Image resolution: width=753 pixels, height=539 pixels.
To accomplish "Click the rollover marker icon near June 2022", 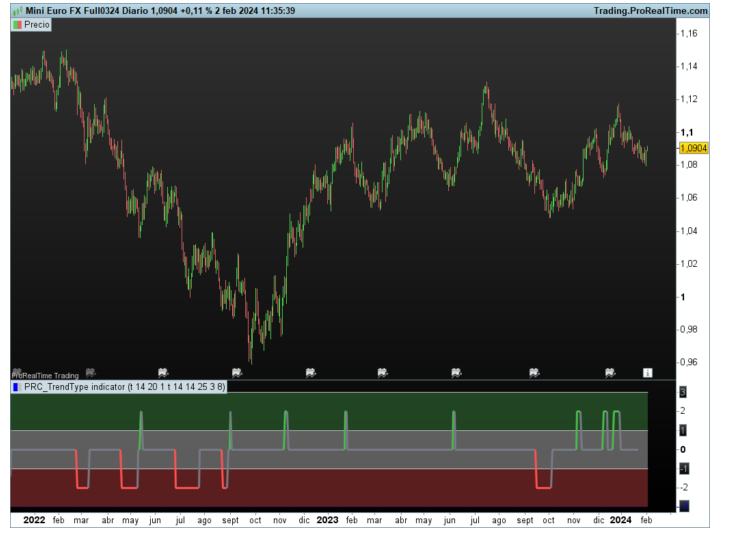I will 163,372.
